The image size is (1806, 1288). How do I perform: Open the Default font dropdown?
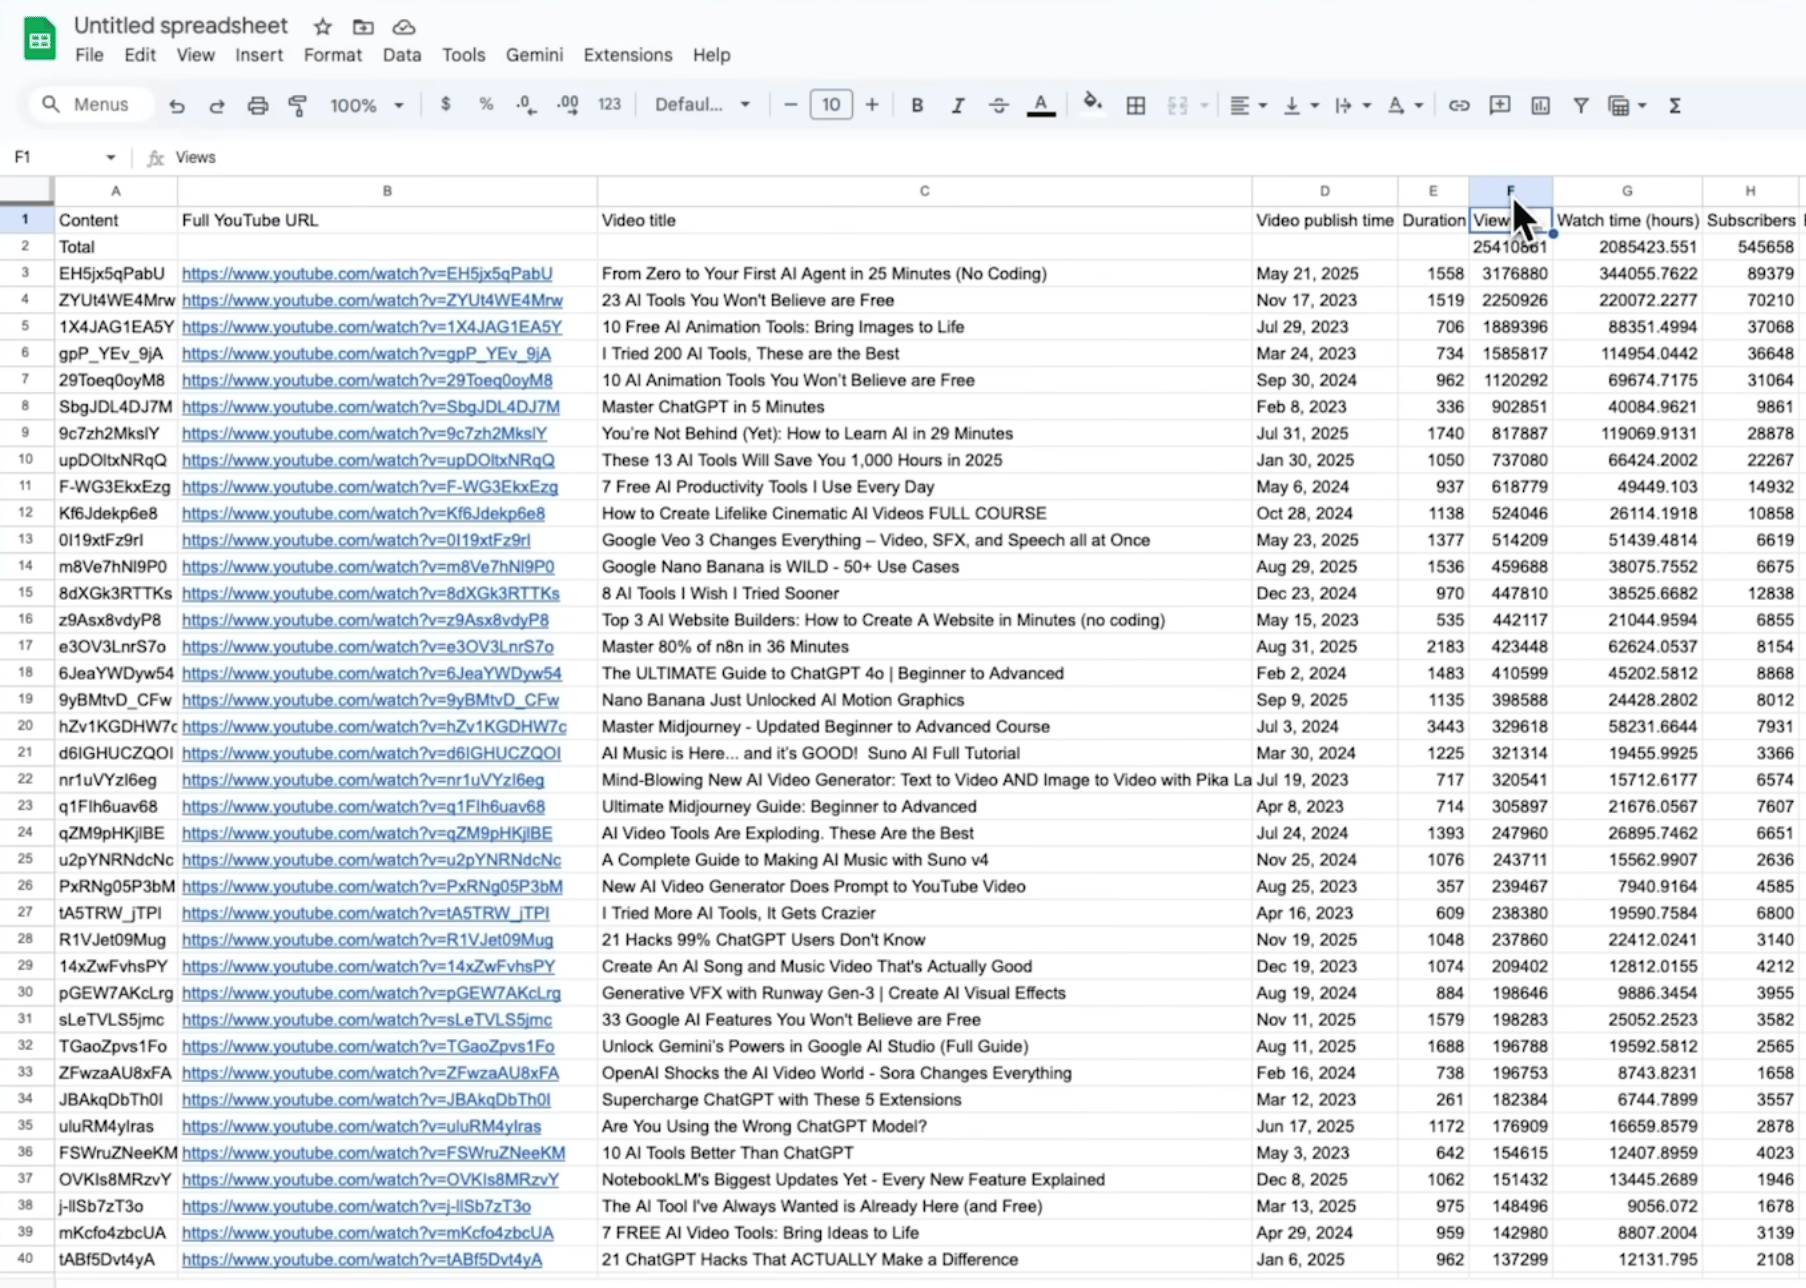[702, 104]
